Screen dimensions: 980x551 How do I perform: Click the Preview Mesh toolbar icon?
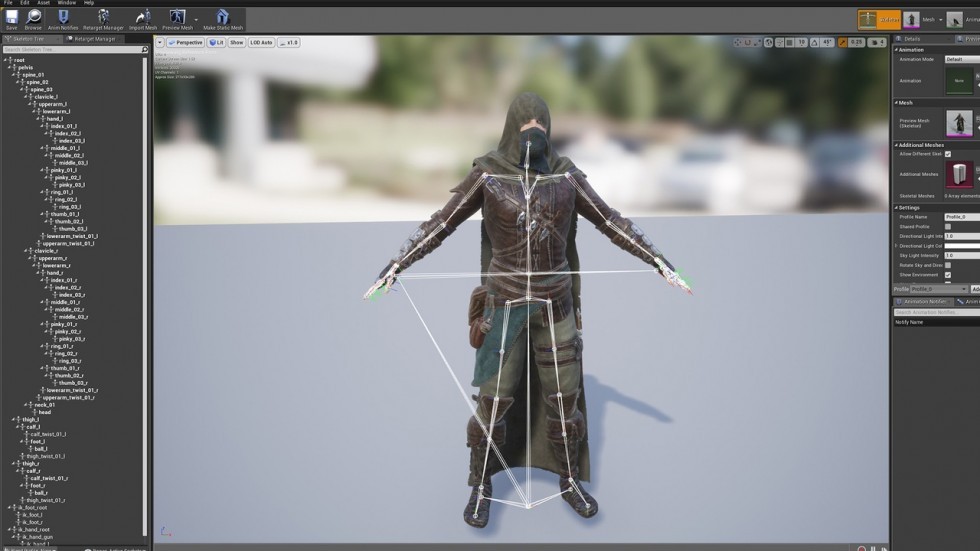(178, 19)
